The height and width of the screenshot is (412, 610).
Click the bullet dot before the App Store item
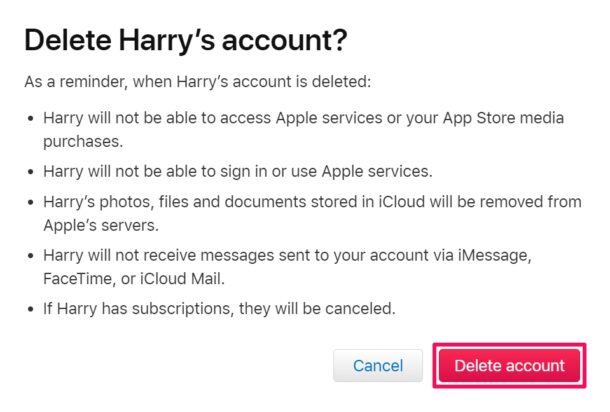pos(30,119)
